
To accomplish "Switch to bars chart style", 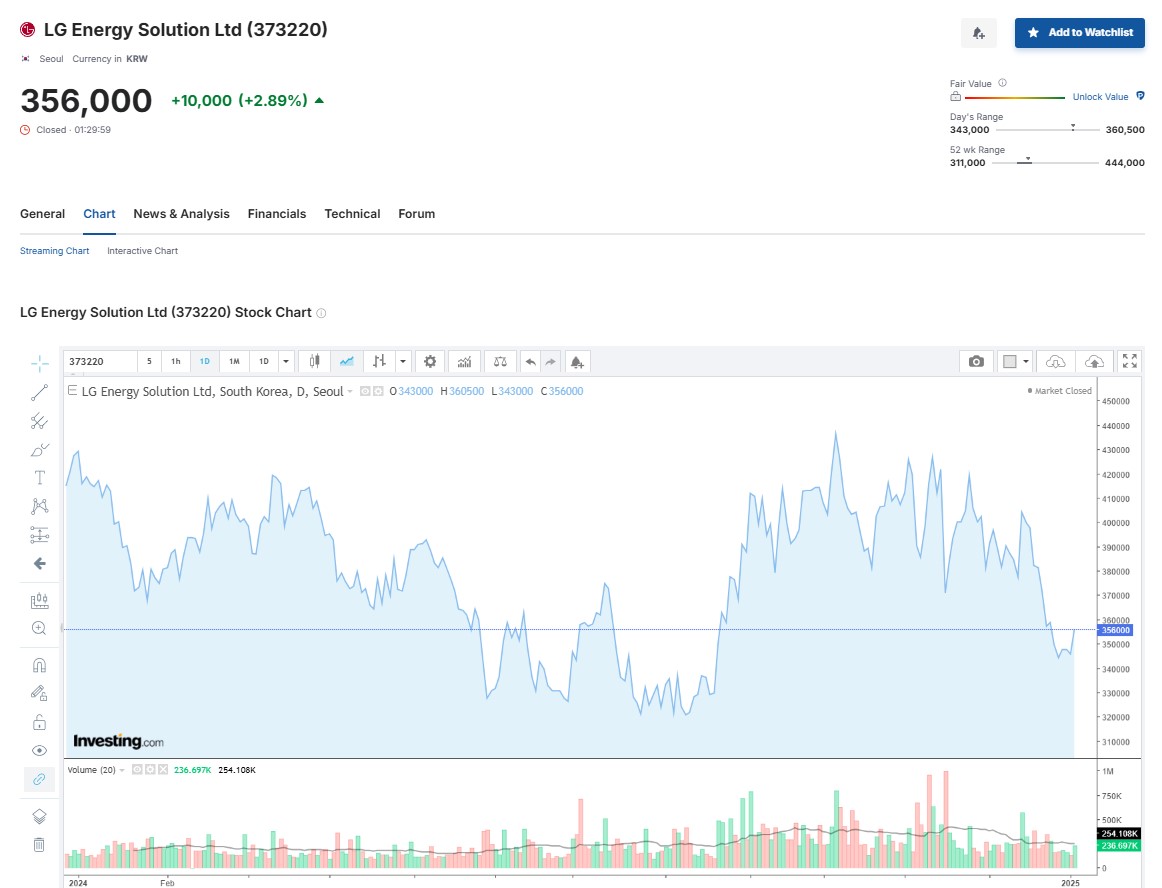I will click(379, 362).
